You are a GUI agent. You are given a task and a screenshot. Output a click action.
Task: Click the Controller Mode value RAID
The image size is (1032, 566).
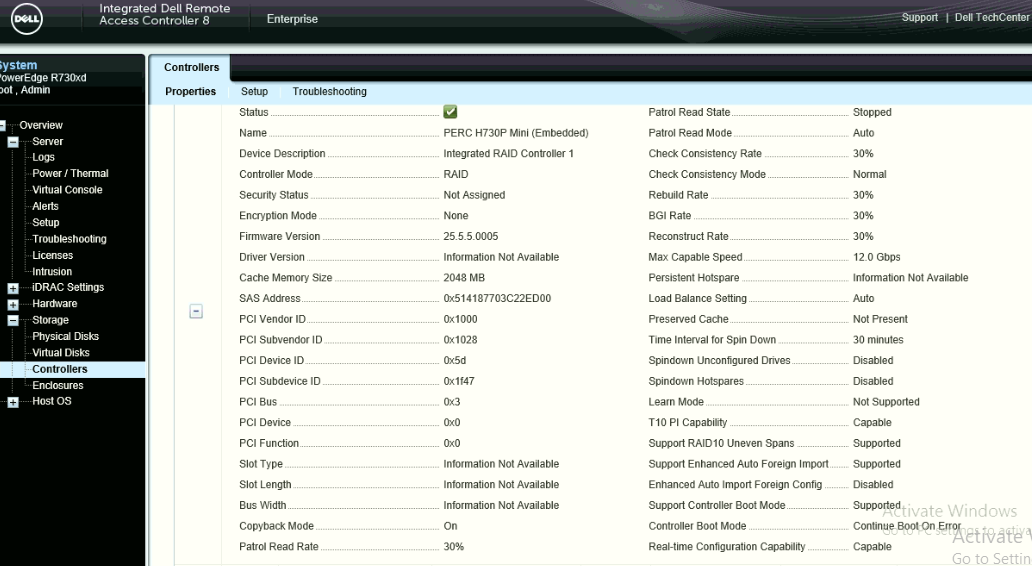pos(455,174)
